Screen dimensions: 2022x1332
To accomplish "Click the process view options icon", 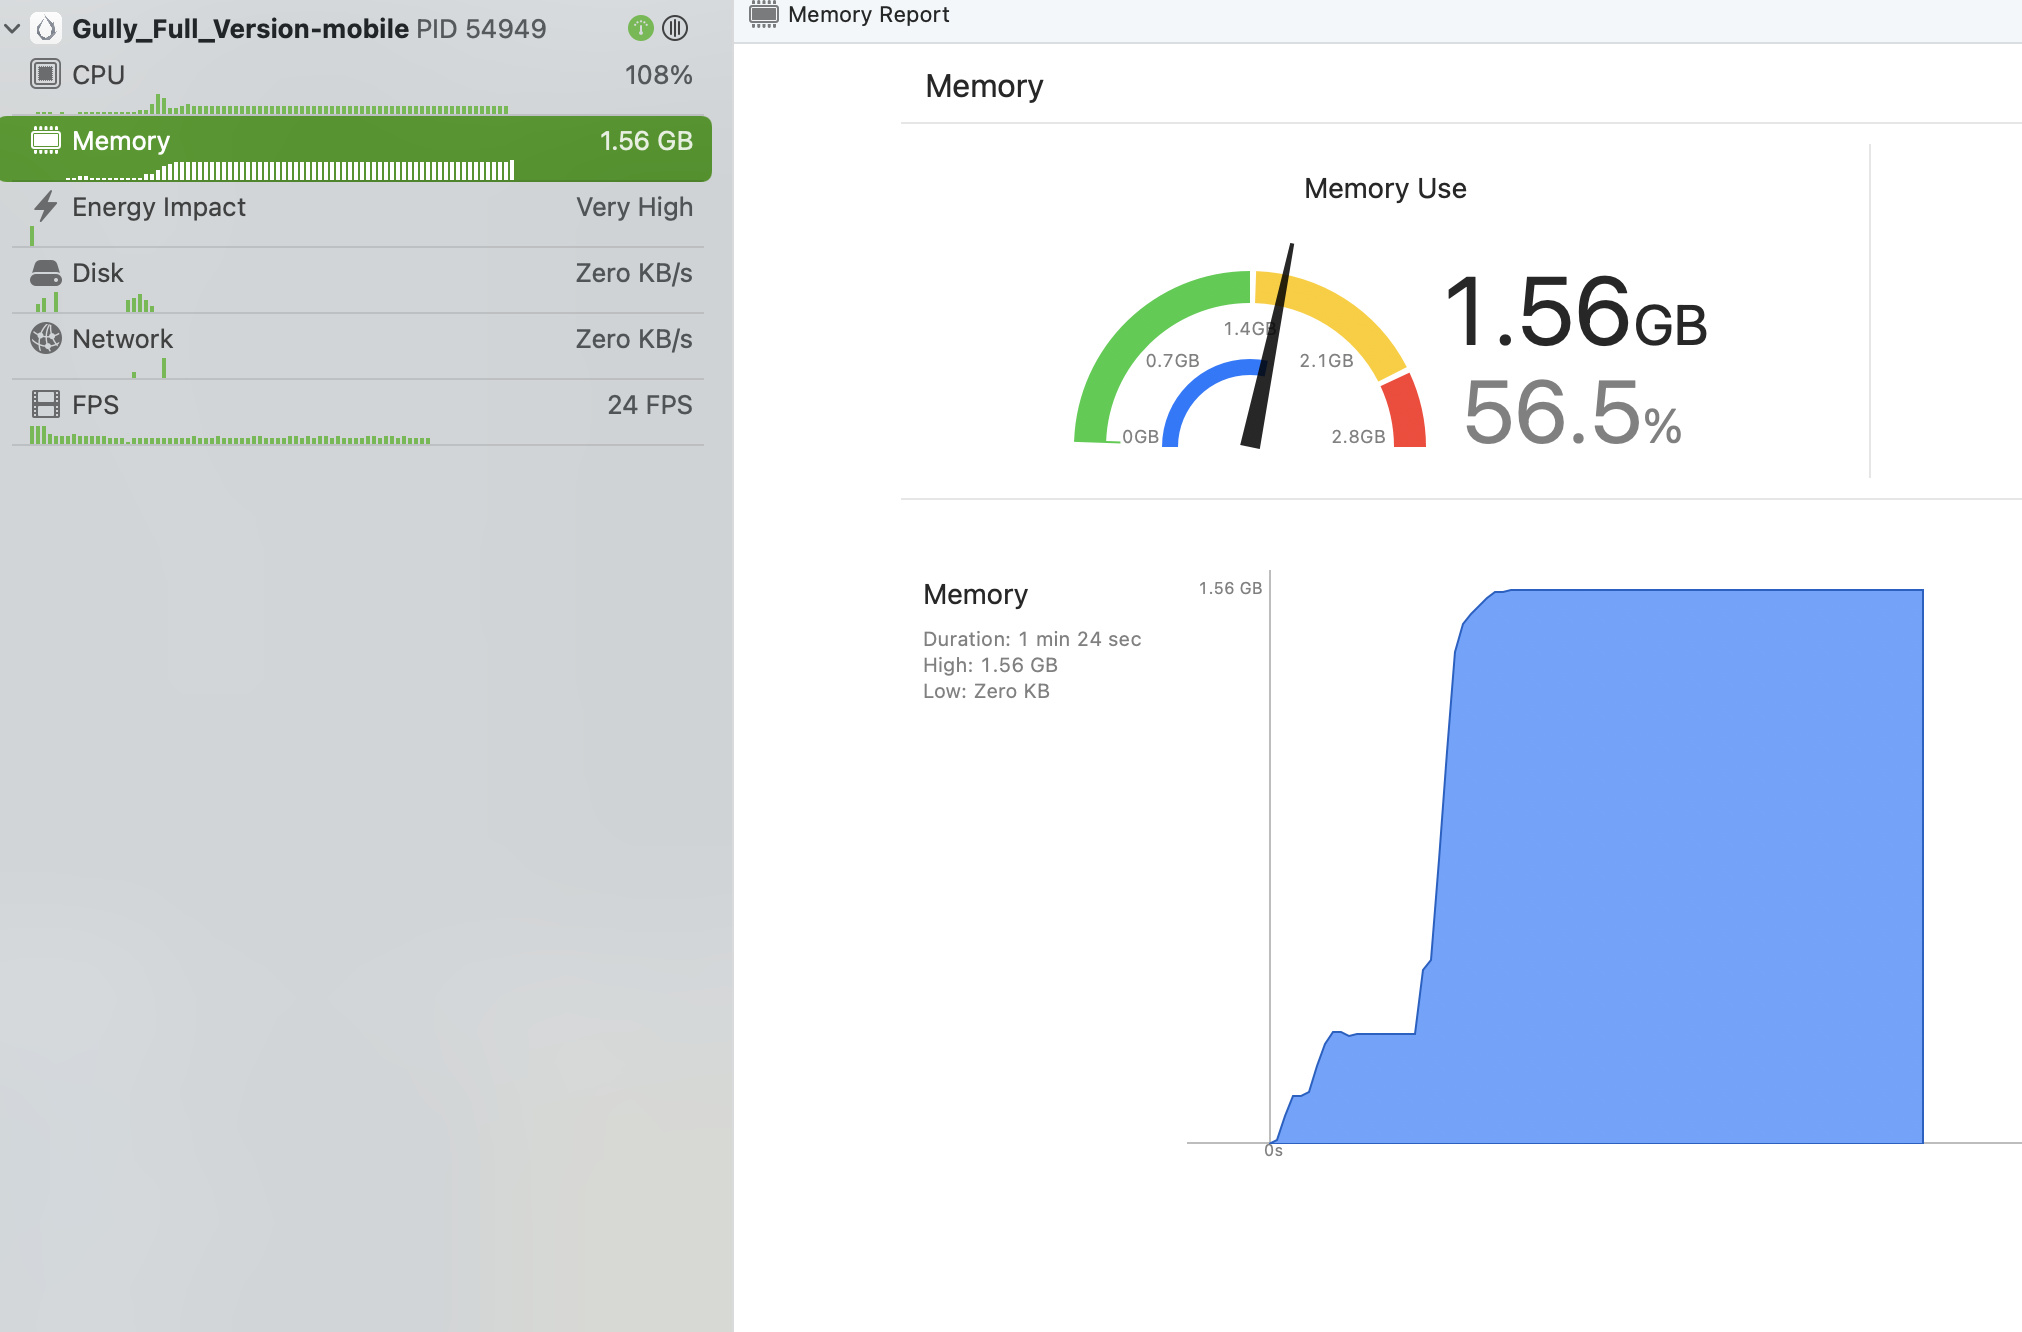I will coord(676,28).
